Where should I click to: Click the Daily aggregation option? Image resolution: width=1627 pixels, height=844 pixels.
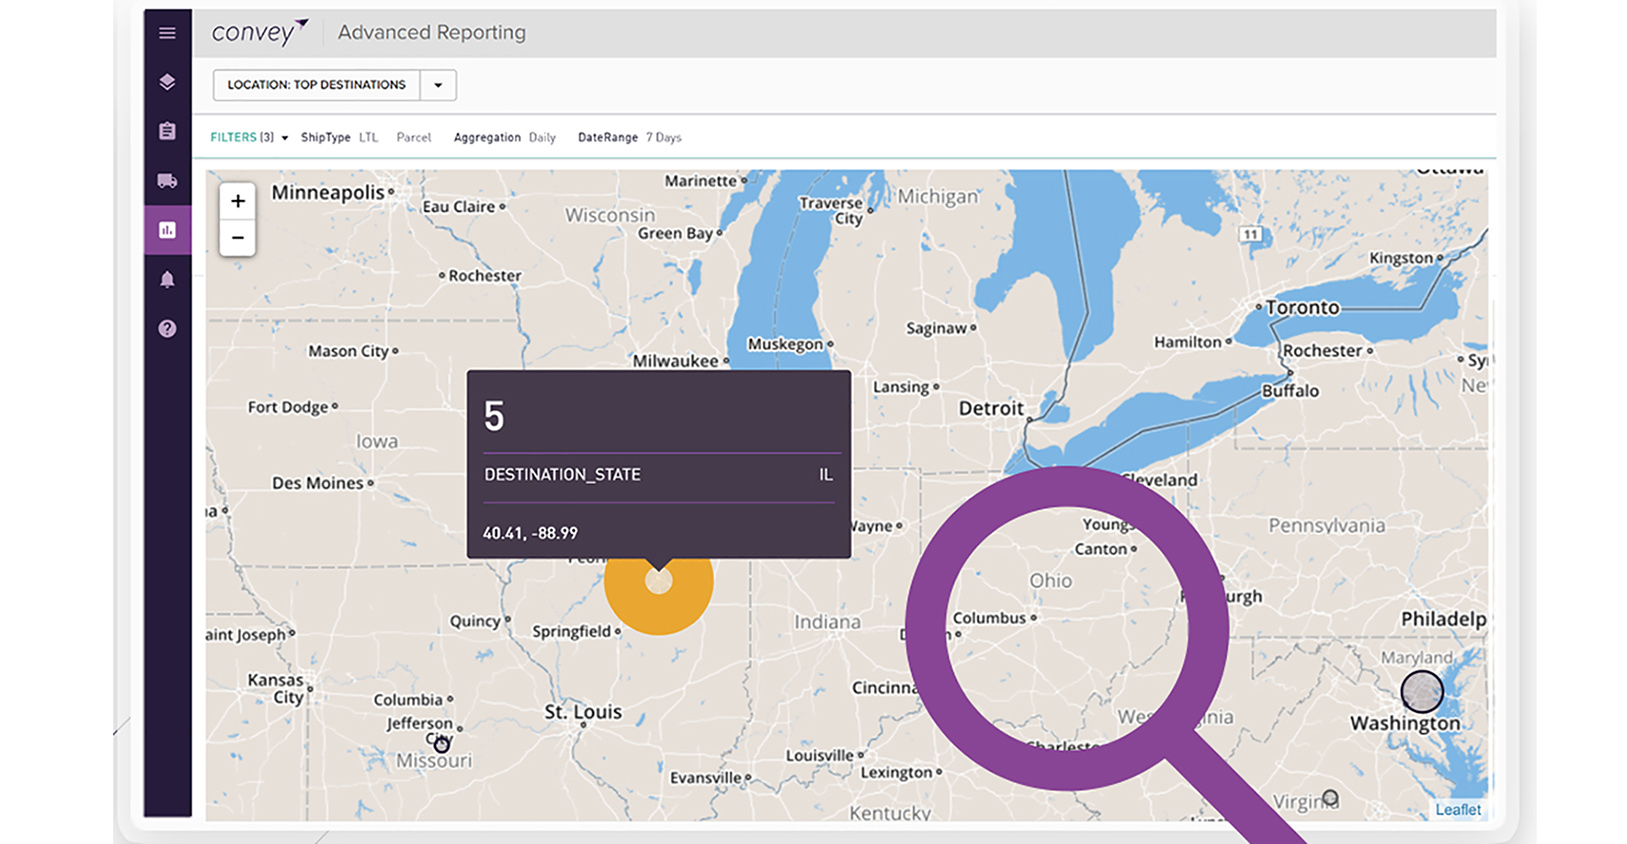542,138
